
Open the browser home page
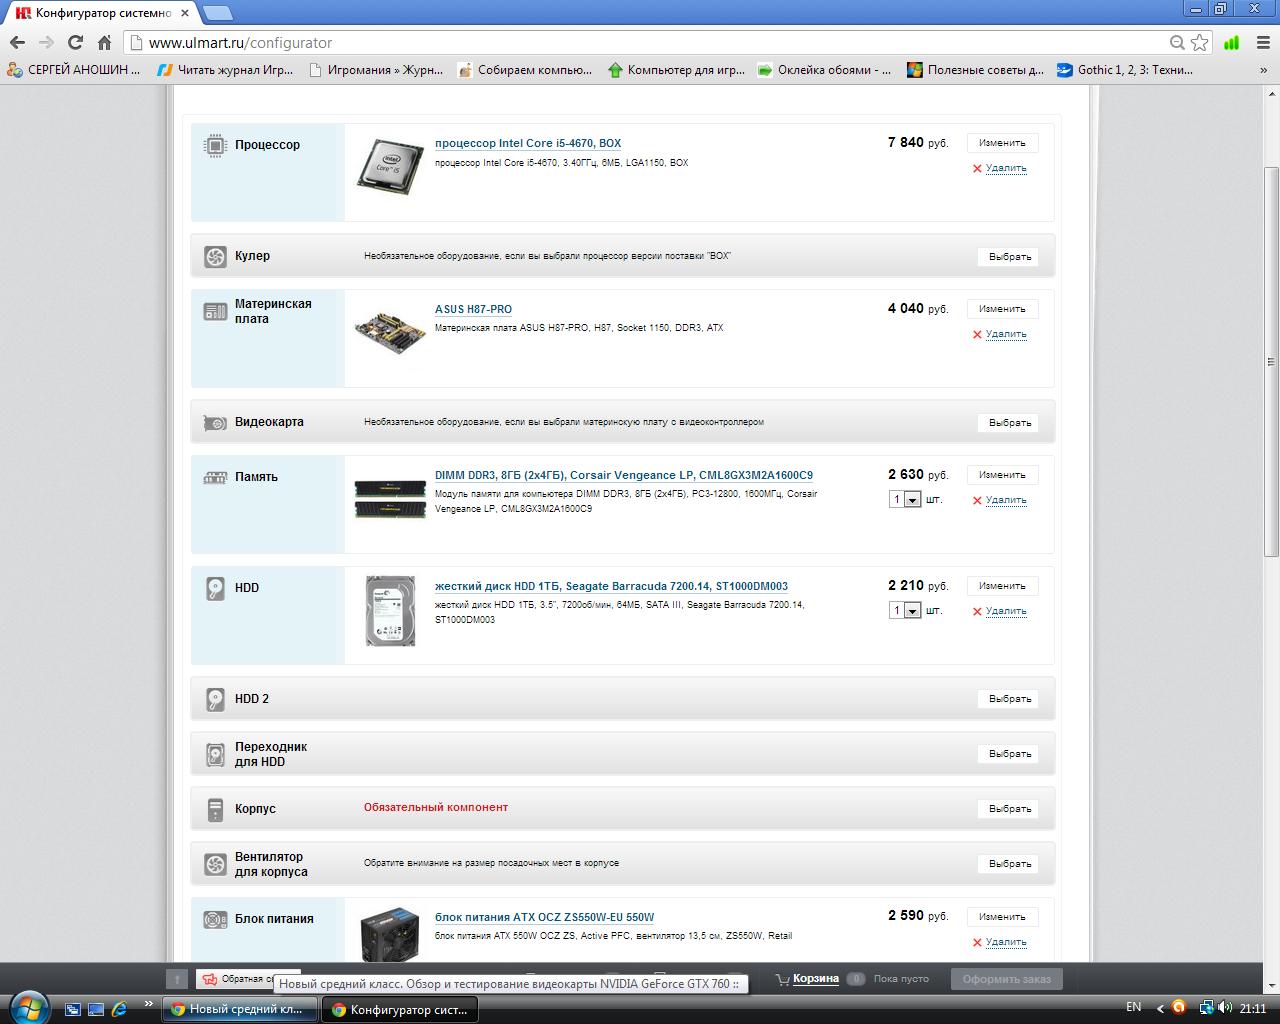tap(104, 42)
